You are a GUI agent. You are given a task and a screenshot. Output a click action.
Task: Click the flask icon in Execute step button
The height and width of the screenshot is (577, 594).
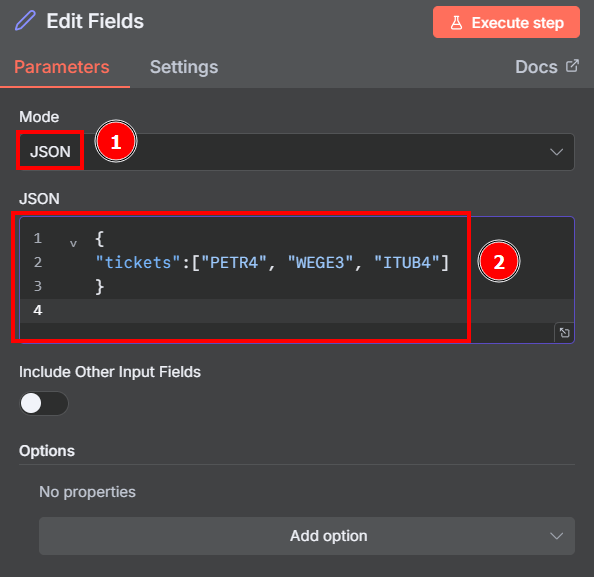[456, 23]
